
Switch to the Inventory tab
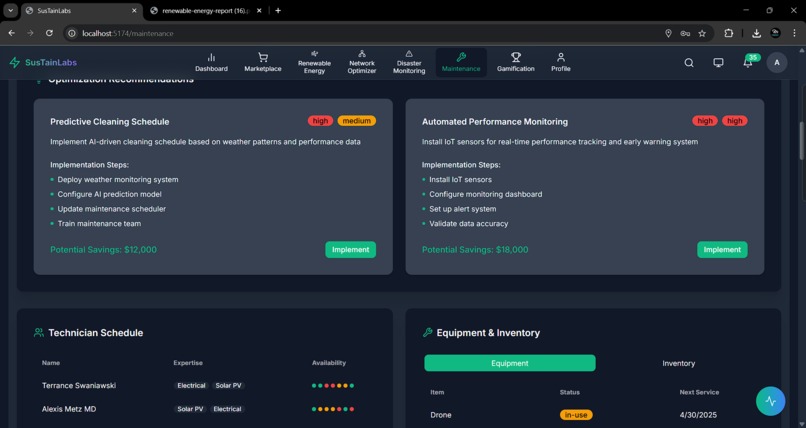[x=679, y=363]
